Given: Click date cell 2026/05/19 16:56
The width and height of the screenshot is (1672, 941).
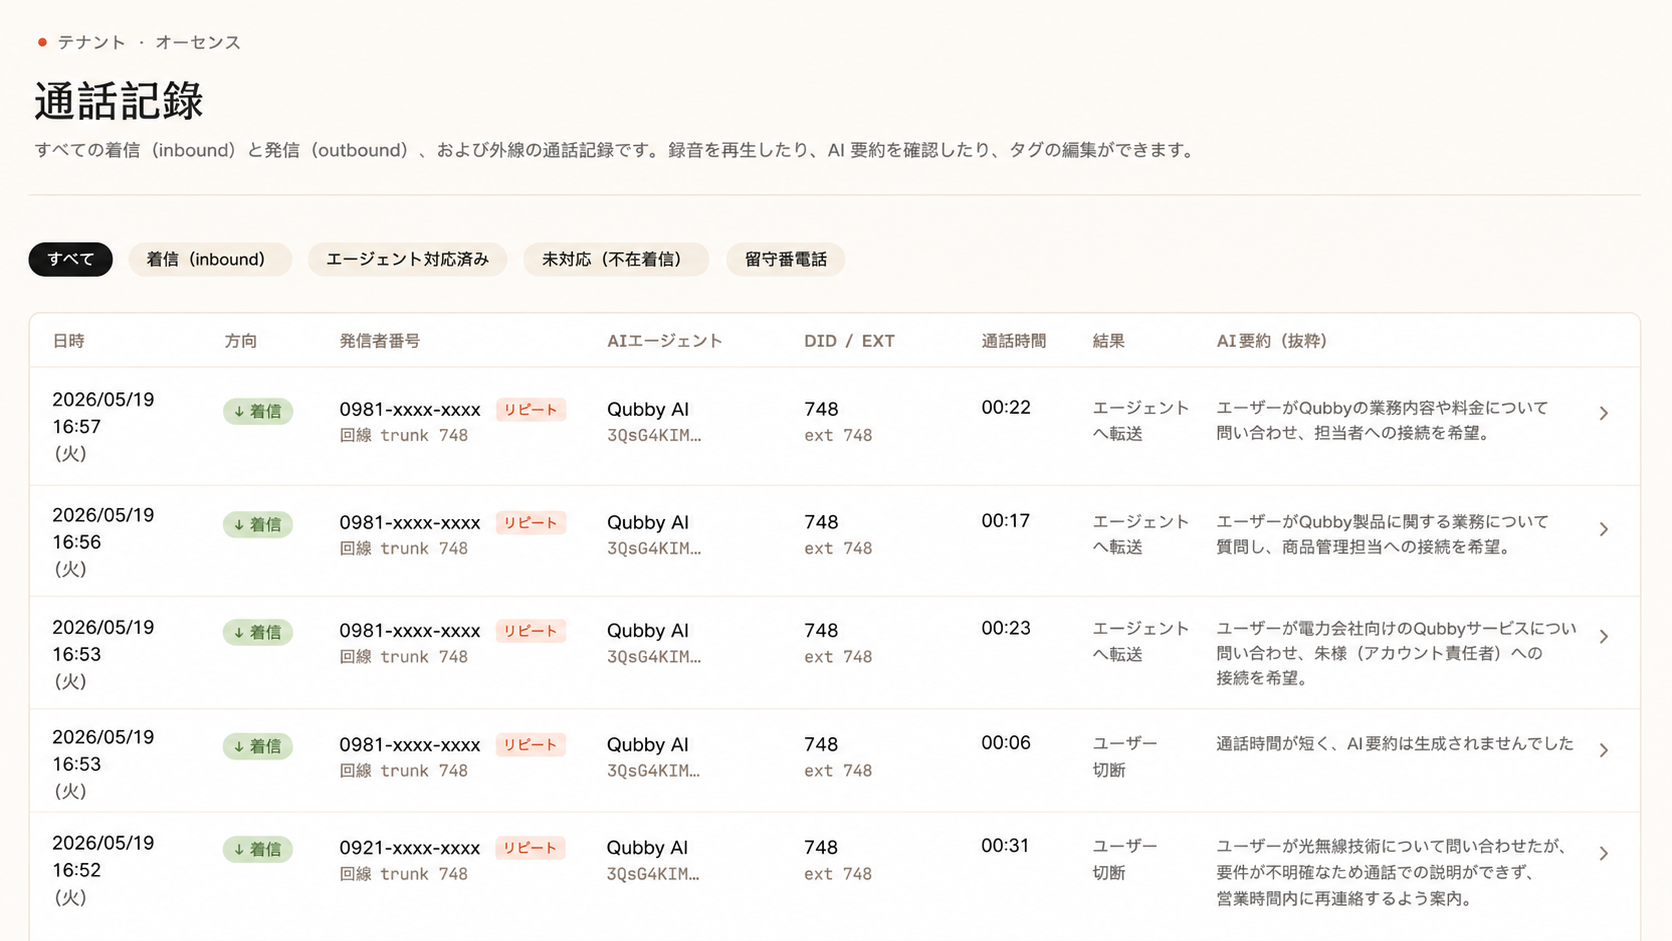Looking at the screenshot, I should [103, 542].
